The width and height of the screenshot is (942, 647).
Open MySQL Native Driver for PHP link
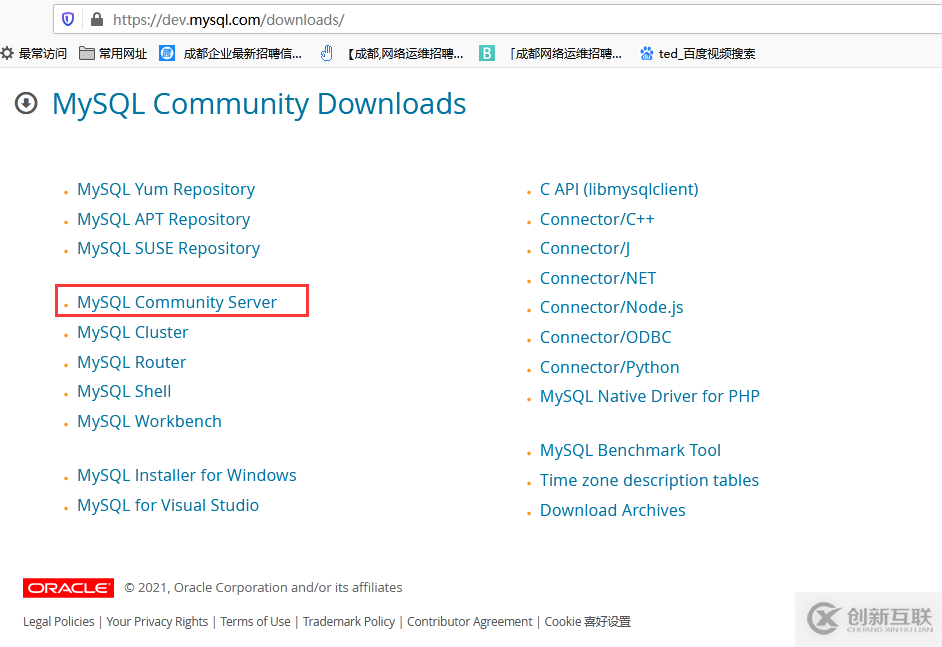click(x=649, y=396)
